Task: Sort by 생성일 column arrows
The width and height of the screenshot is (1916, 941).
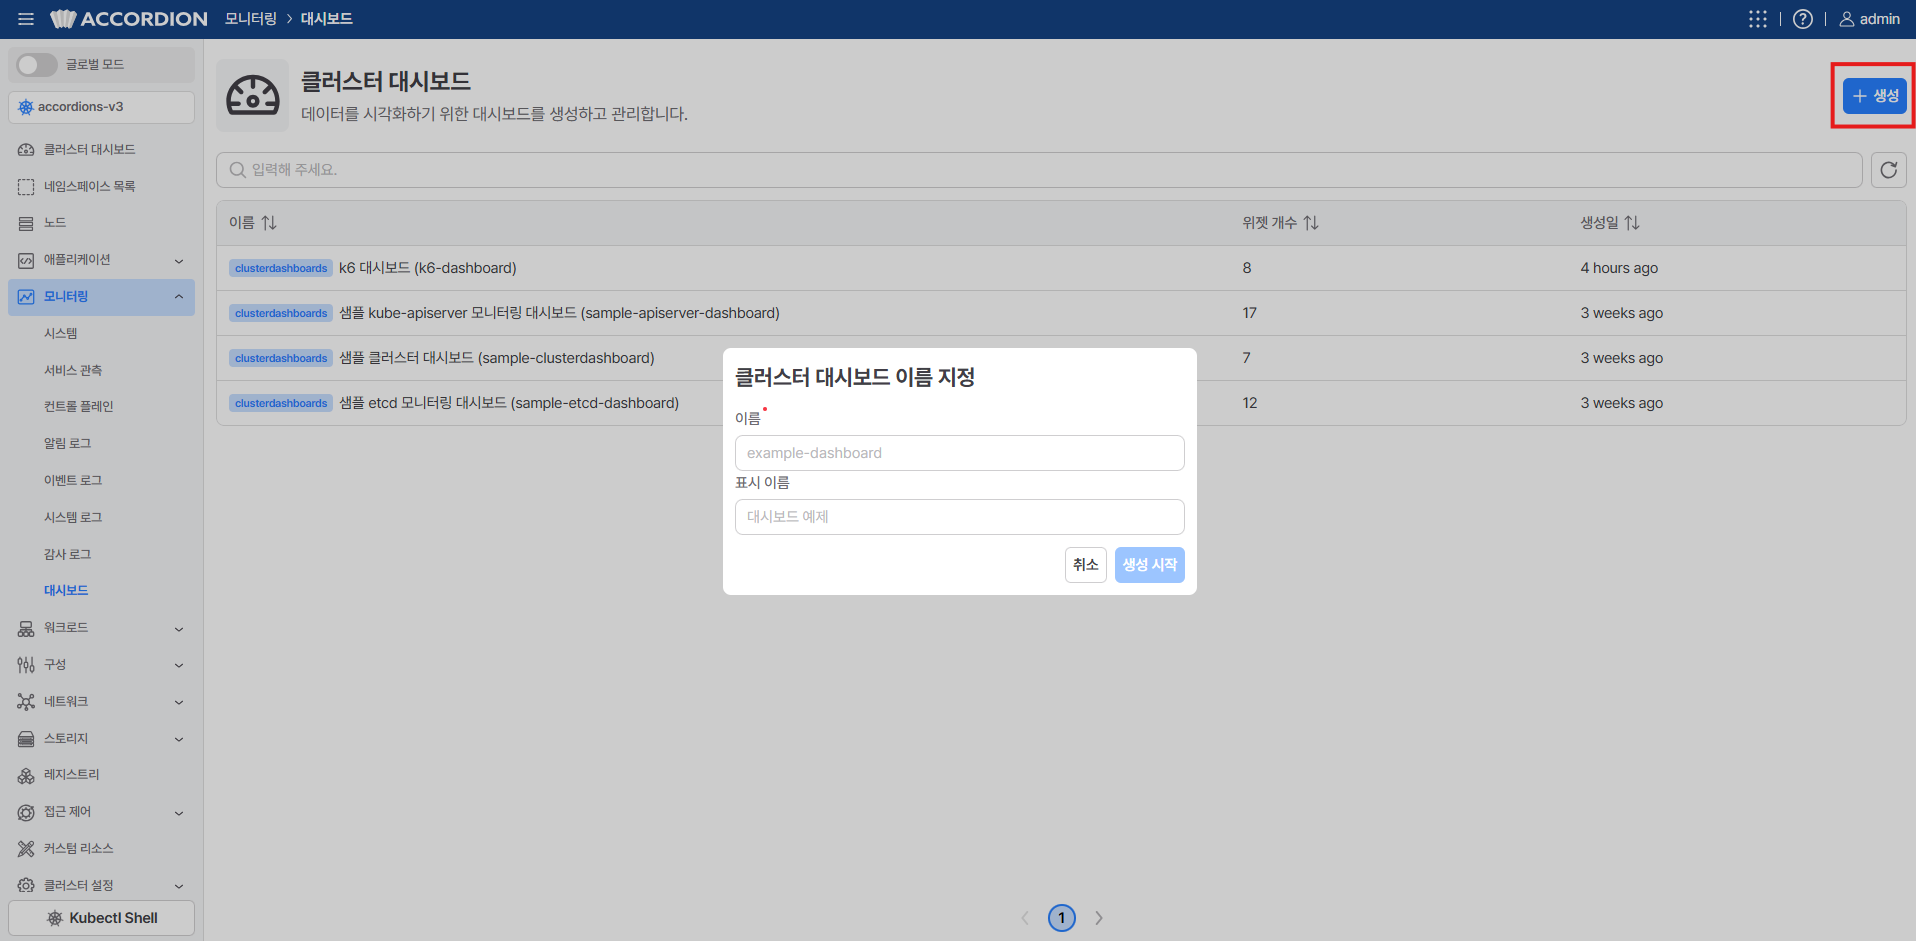Action: point(1632,223)
